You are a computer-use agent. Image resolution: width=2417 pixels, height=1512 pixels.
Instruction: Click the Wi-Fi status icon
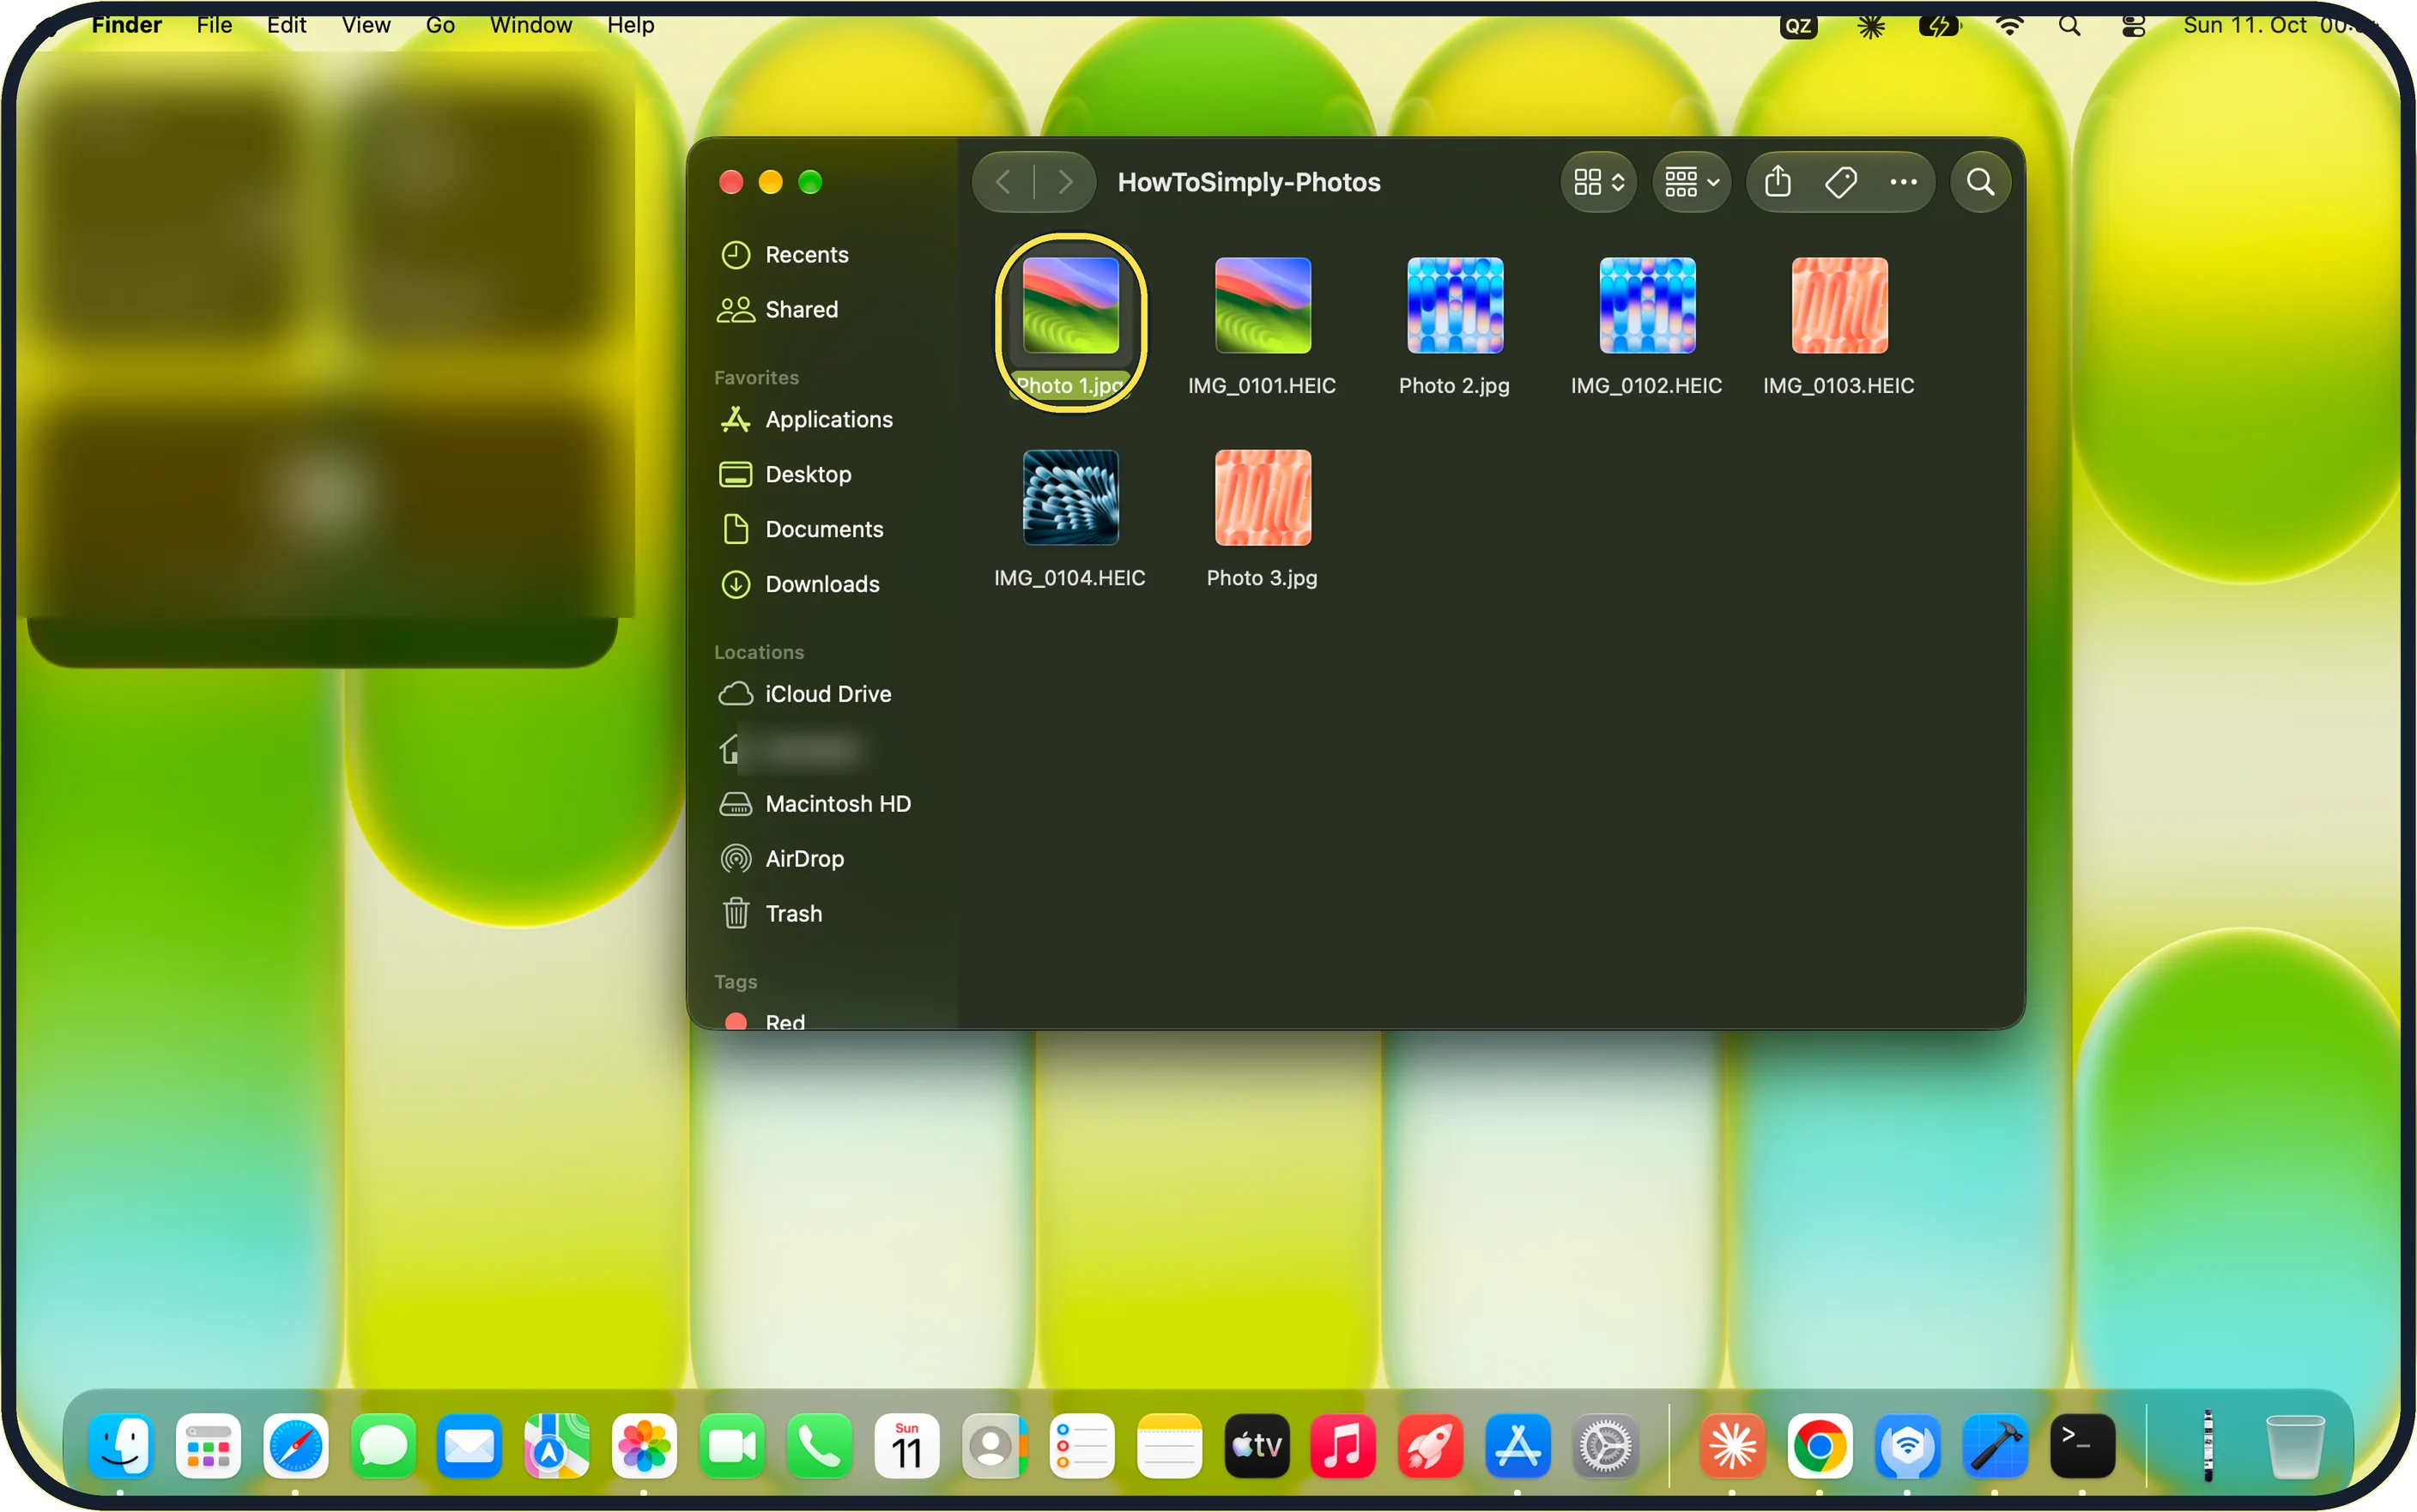click(x=2008, y=26)
